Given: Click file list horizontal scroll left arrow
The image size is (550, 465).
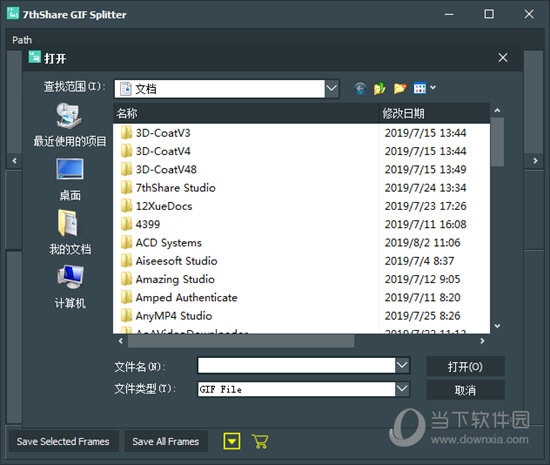Looking at the screenshot, I should [121, 341].
